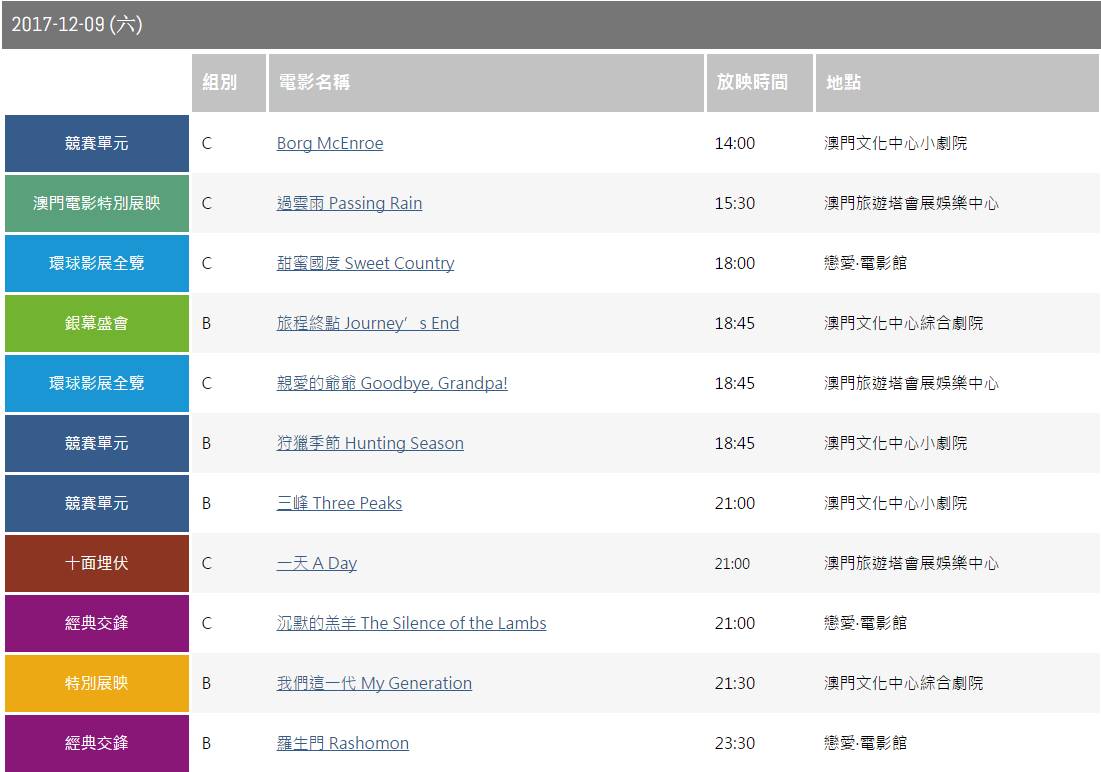The width and height of the screenshot is (1101, 772).
Task: Click 經典交鋒 label beside Silence of the Lambs
Action: click(x=97, y=623)
